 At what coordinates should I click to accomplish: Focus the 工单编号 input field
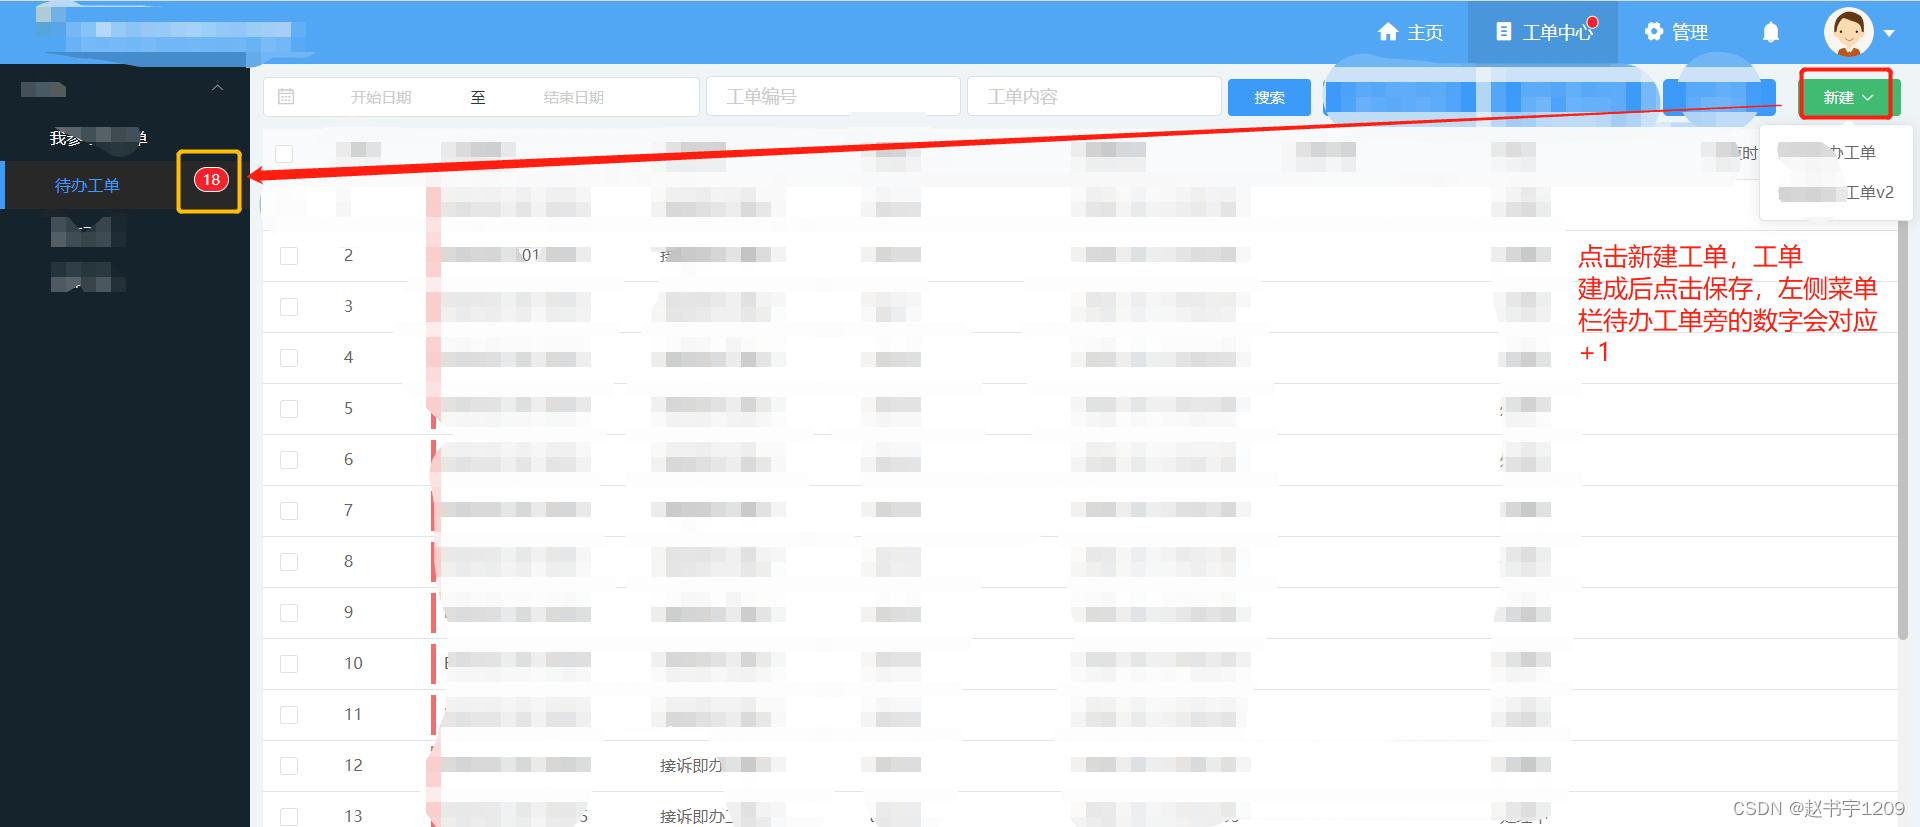(x=833, y=96)
